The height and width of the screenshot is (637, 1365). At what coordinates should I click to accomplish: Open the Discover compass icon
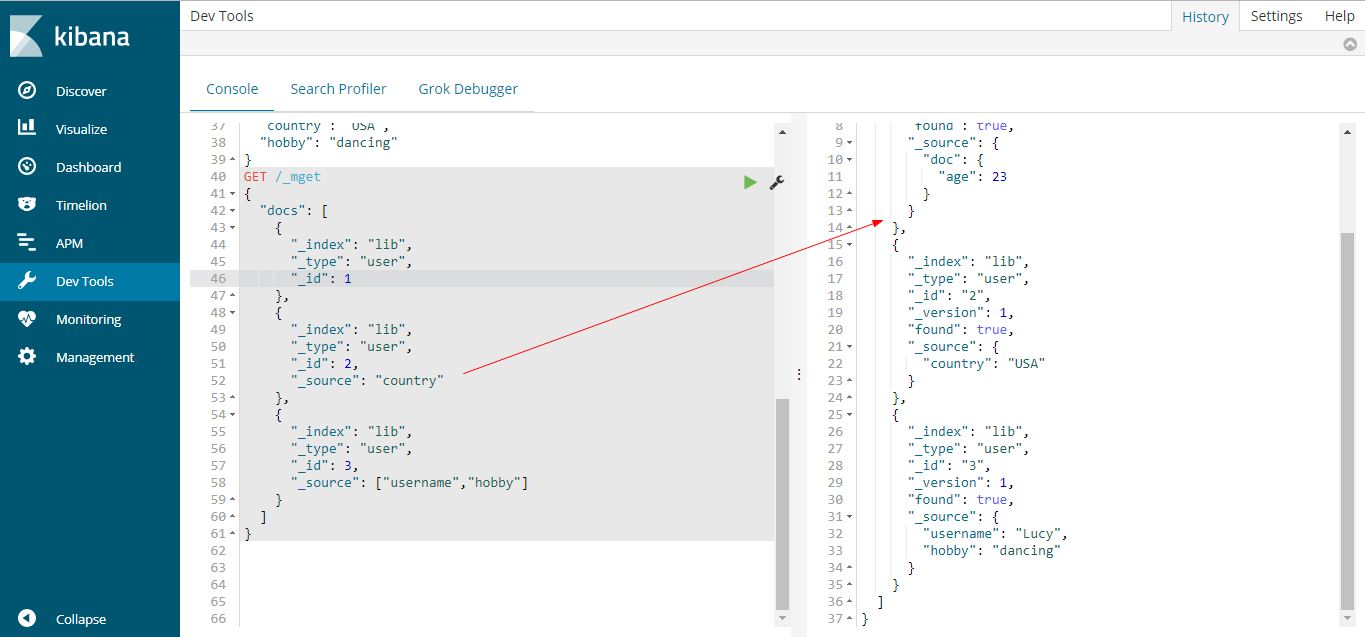tap(27, 90)
